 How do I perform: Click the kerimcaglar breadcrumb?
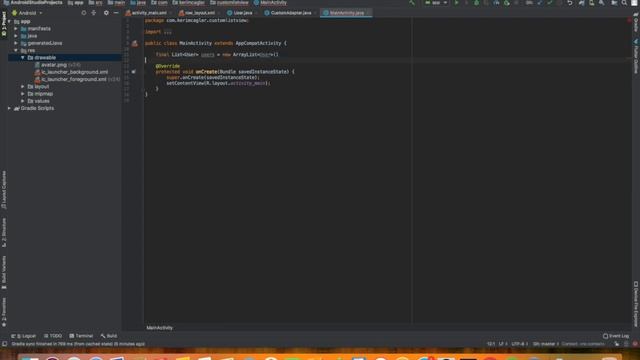coord(189,2)
